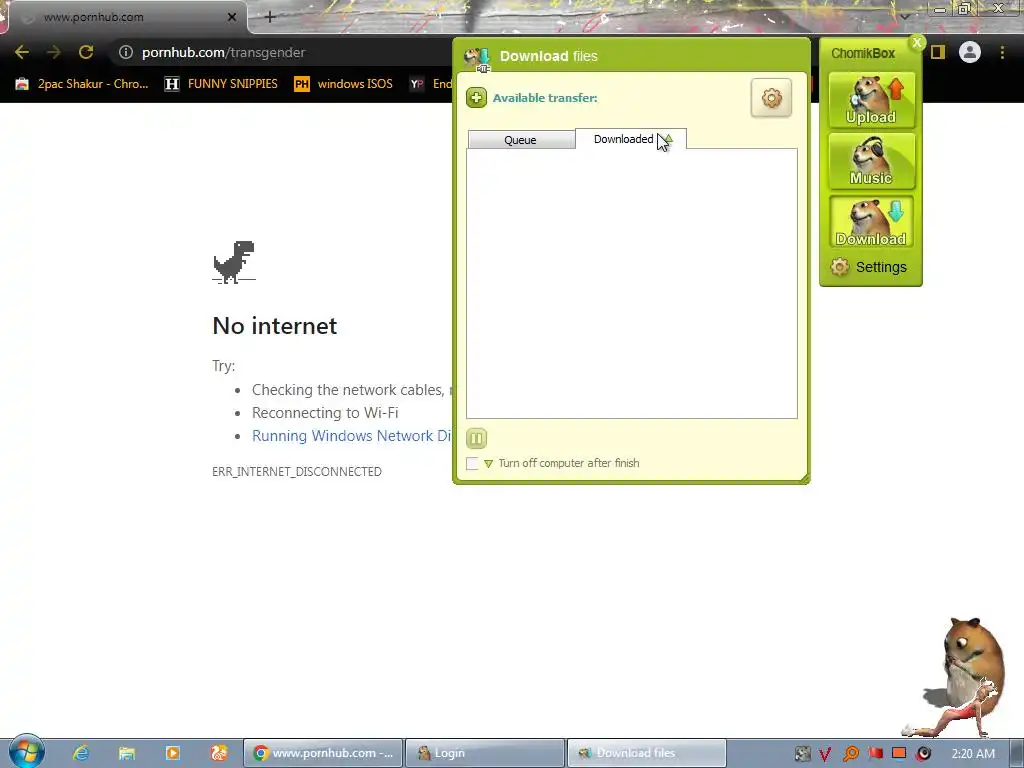Click the Chrome address bar URL
This screenshot has width=1024, height=768.
(223, 52)
